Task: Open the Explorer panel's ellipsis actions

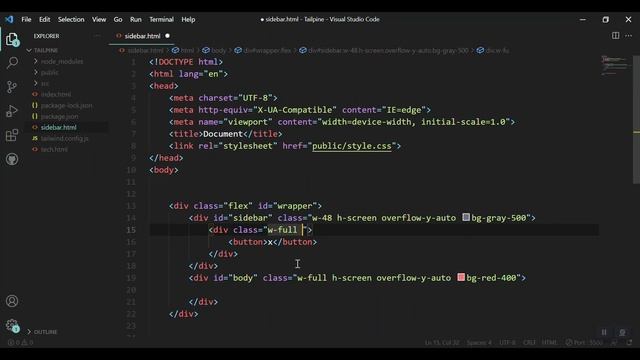Action: [97, 36]
